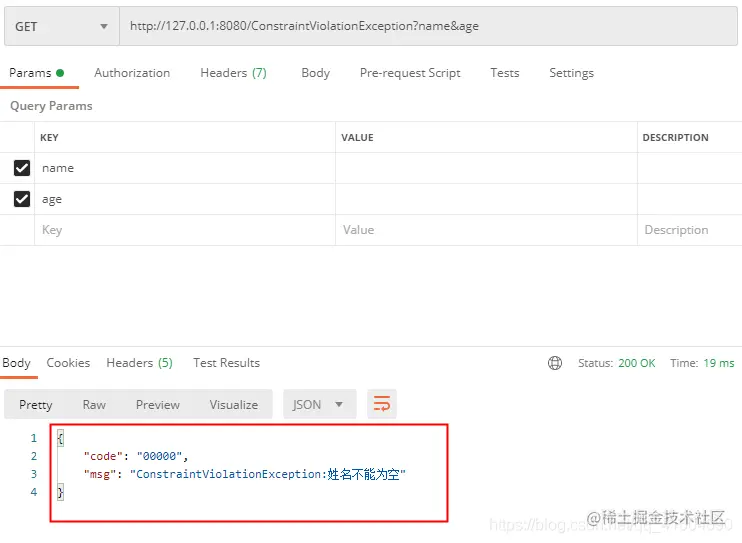Viewport: 742px width, 543px height.
Task: Click line number 1 in the response
Action: (34, 438)
